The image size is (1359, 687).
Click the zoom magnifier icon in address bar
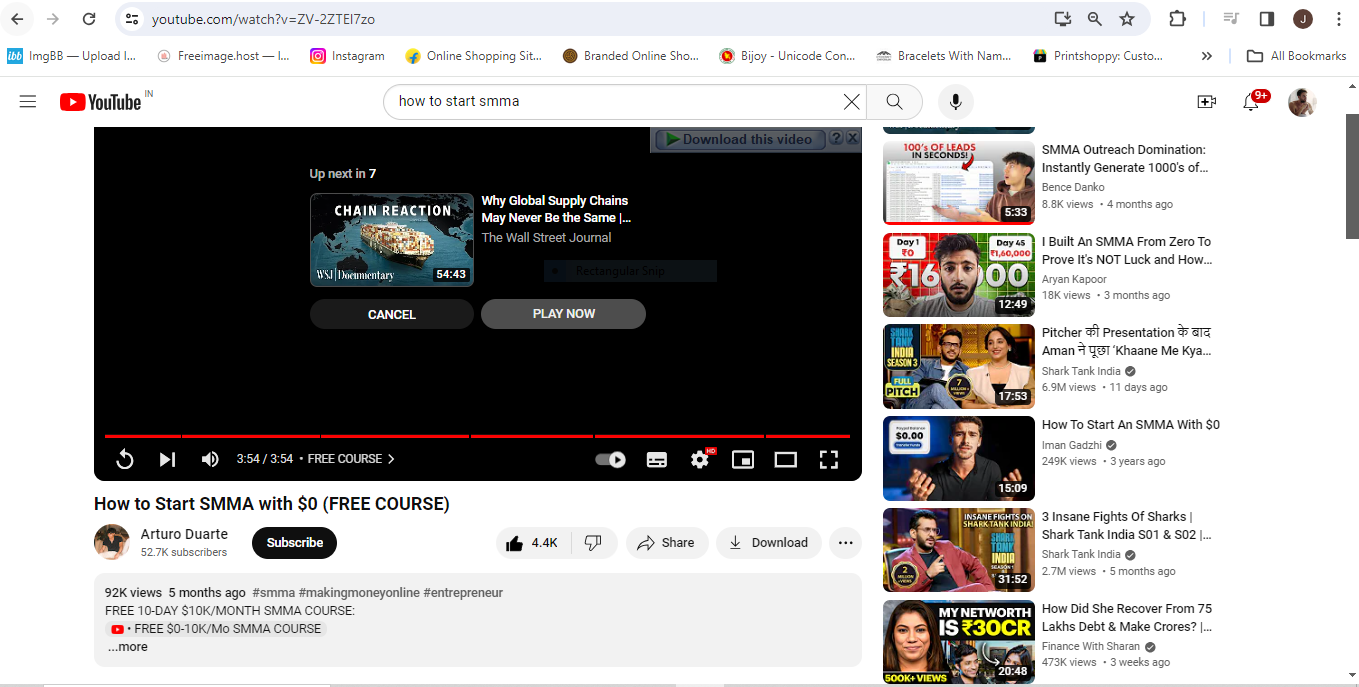(x=1095, y=19)
